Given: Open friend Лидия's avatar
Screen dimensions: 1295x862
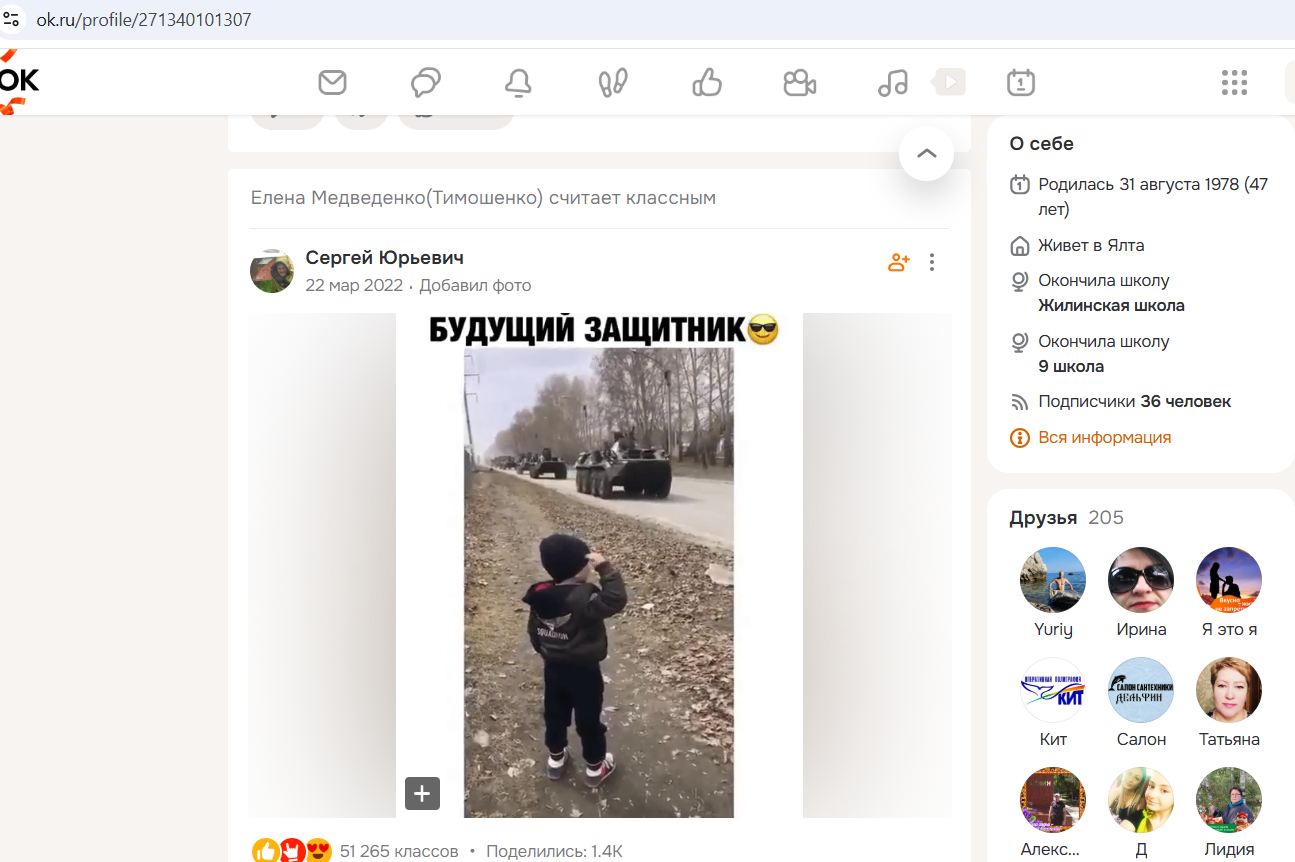Looking at the screenshot, I should (1229, 800).
